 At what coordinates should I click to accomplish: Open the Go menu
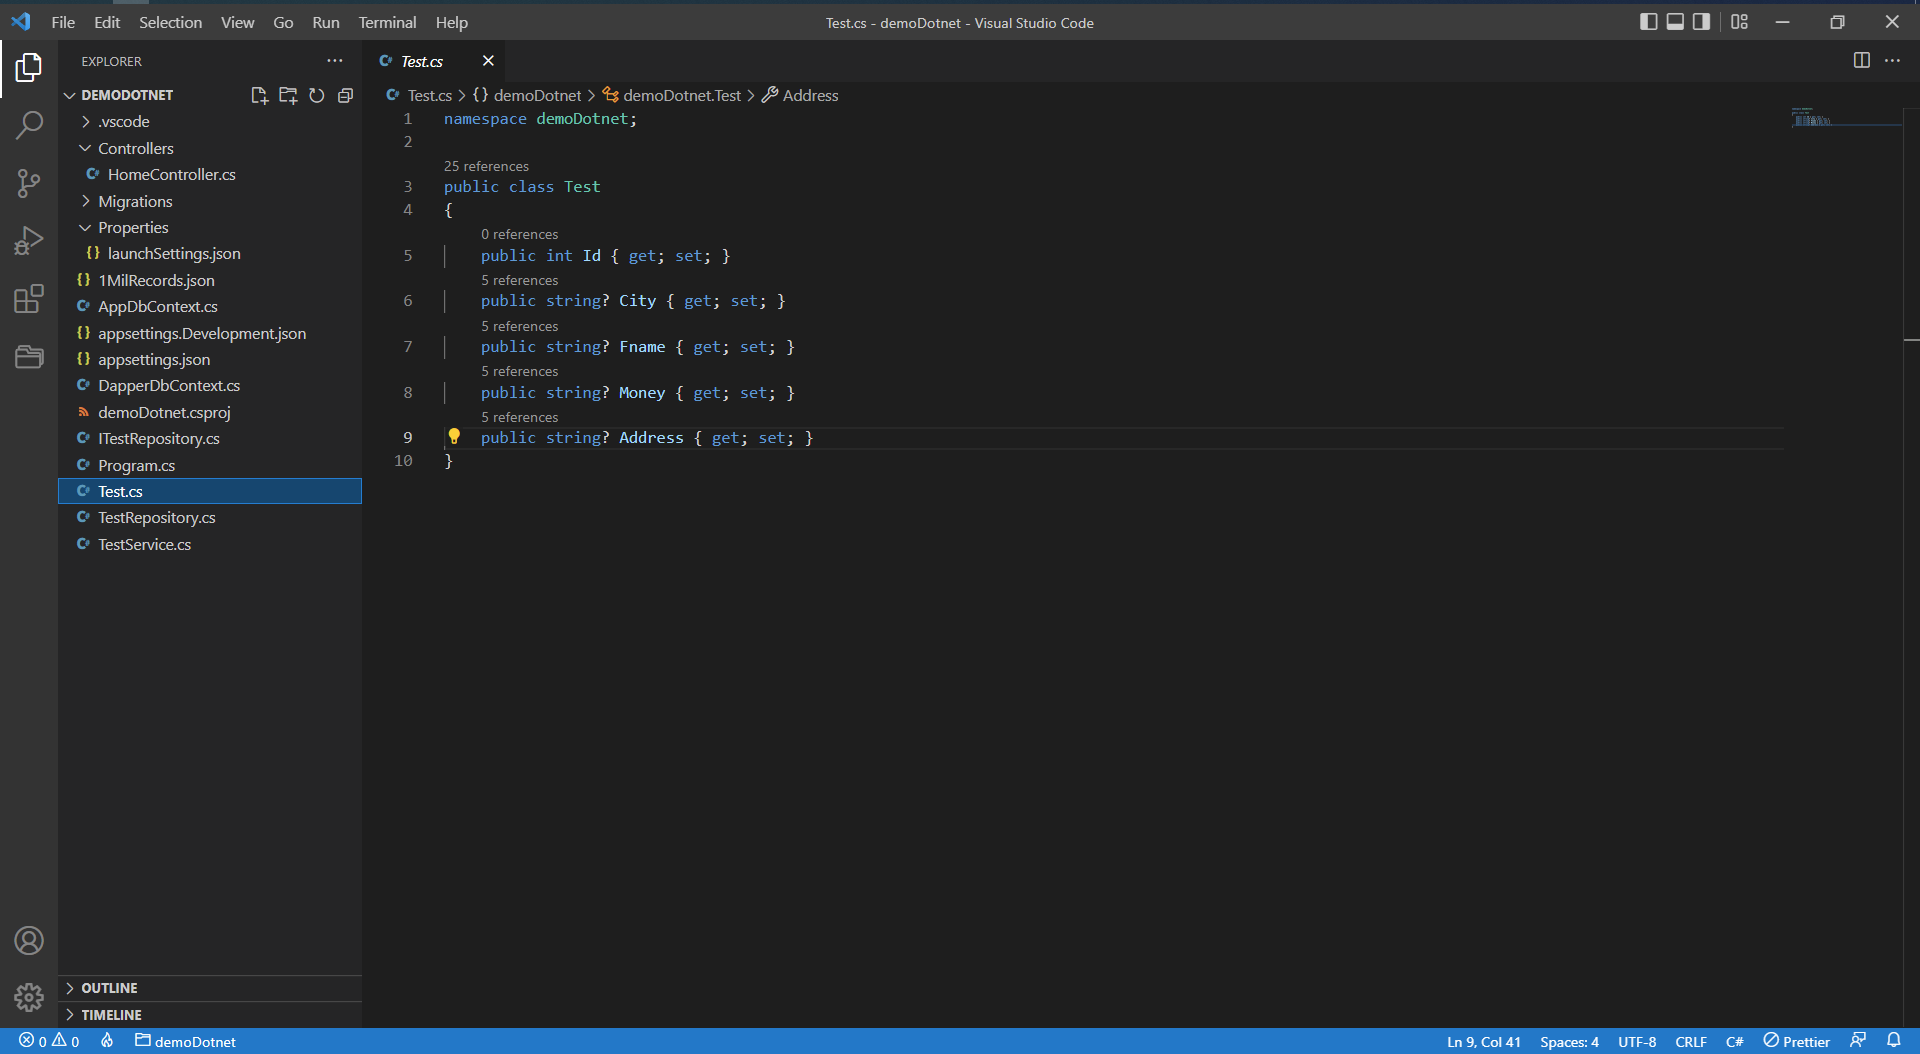pos(283,22)
